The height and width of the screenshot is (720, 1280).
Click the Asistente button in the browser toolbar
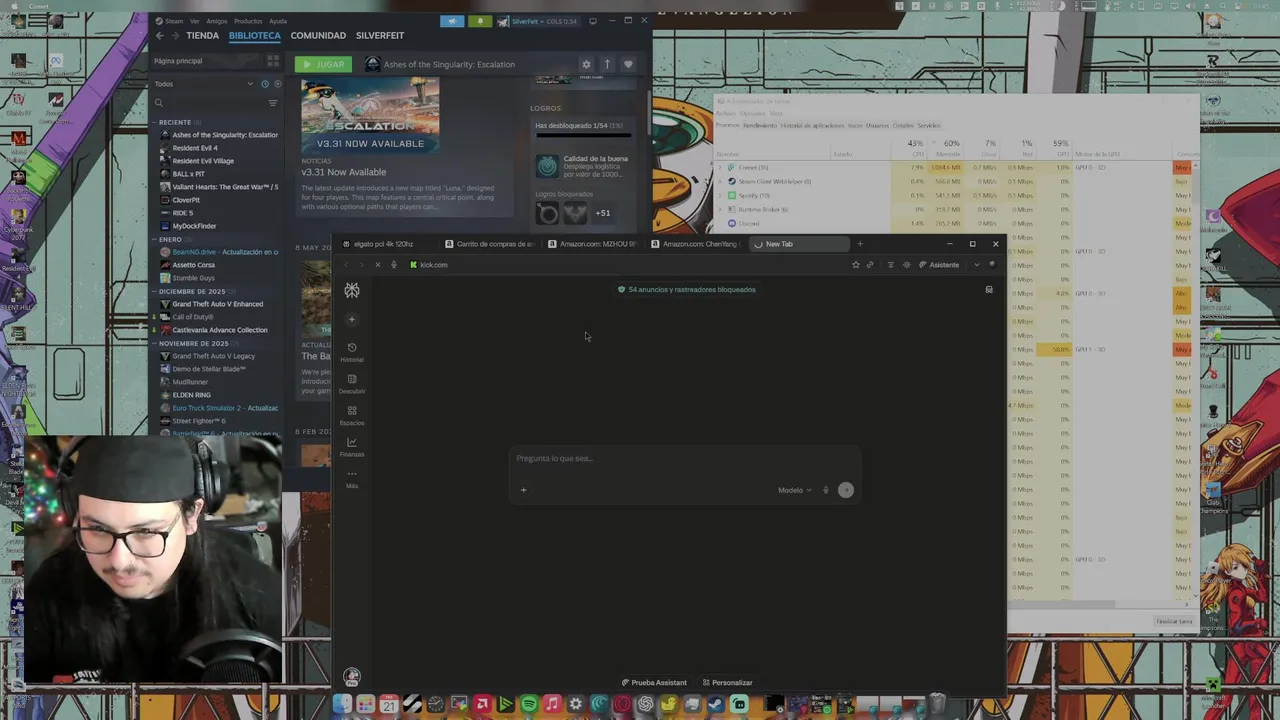pyautogui.click(x=938, y=265)
